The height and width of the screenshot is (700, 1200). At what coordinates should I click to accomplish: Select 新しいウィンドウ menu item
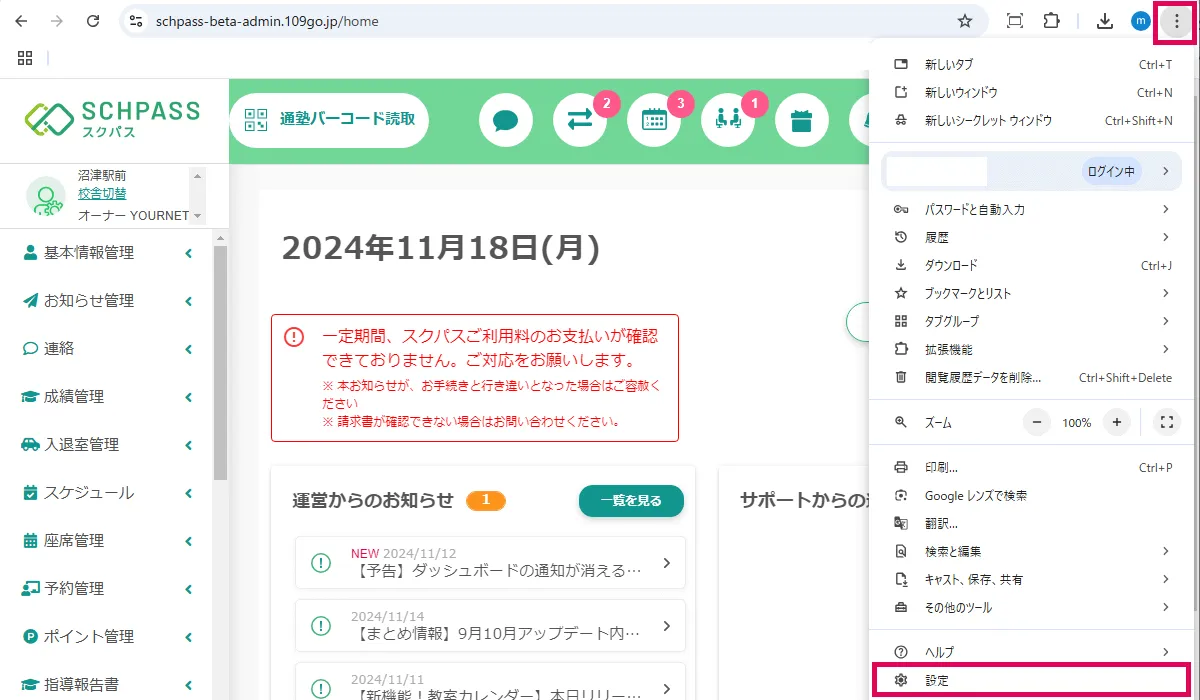pyautogui.click(x=1032, y=92)
